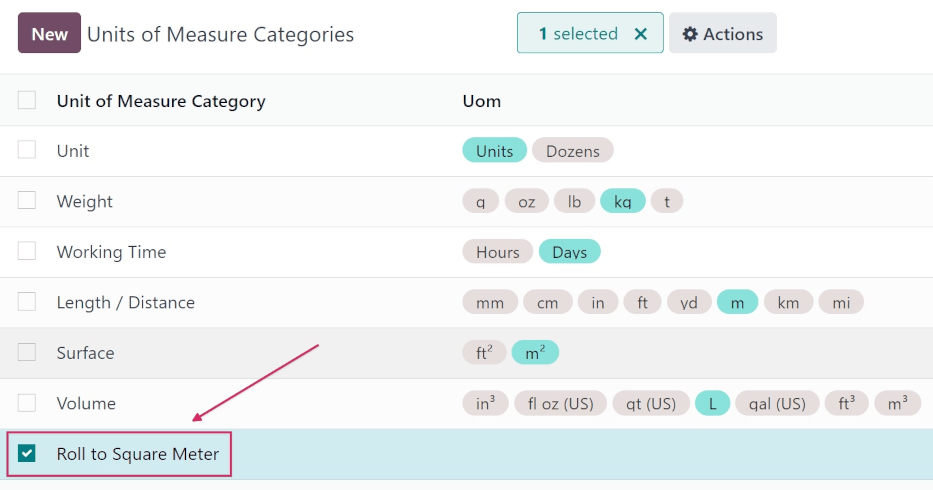Click the m² tag in Surface
The height and width of the screenshot is (490, 933).
click(x=535, y=353)
